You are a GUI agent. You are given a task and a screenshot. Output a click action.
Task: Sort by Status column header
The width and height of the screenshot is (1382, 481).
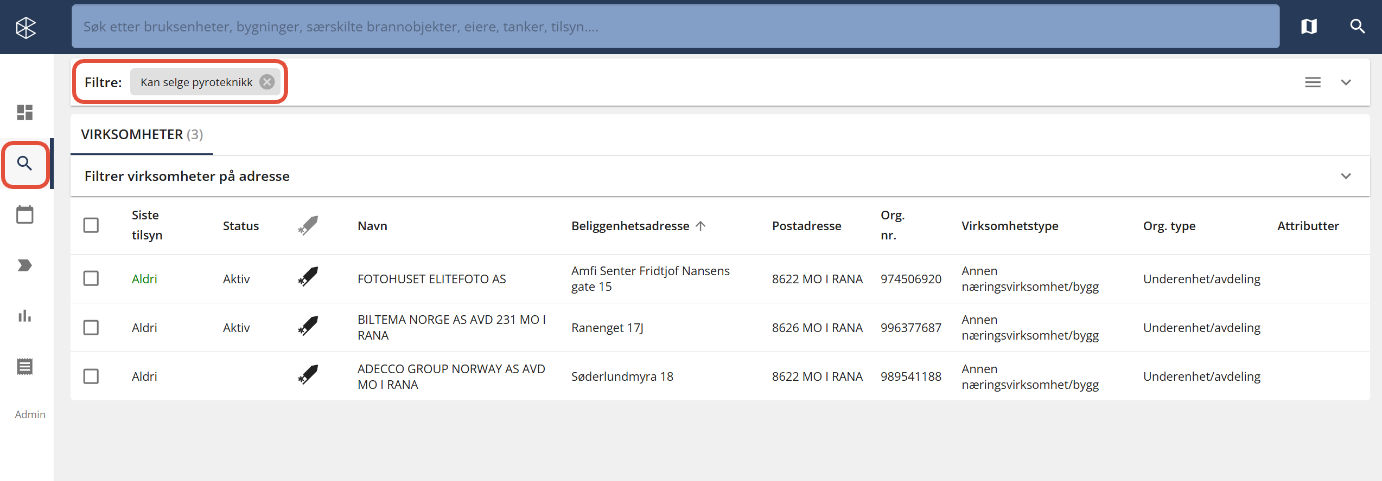coord(241,226)
